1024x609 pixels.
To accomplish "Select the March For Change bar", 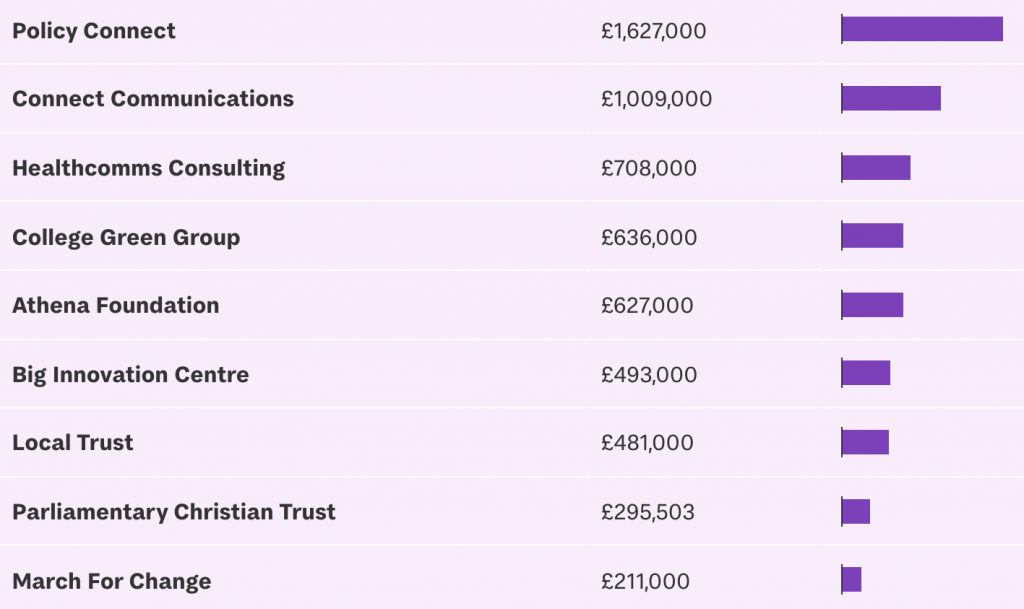I will (x=852, y=580).
